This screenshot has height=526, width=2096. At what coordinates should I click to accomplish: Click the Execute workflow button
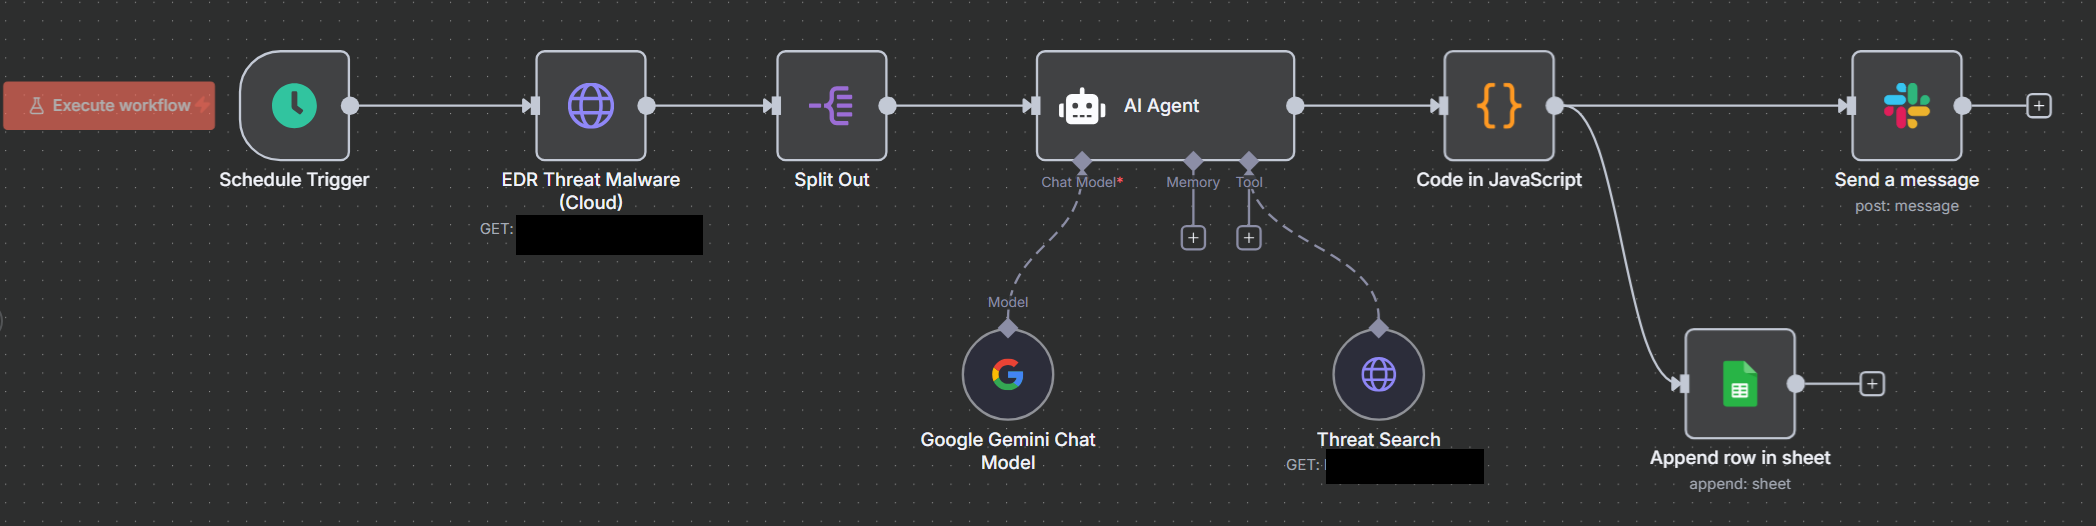point(109,105)
